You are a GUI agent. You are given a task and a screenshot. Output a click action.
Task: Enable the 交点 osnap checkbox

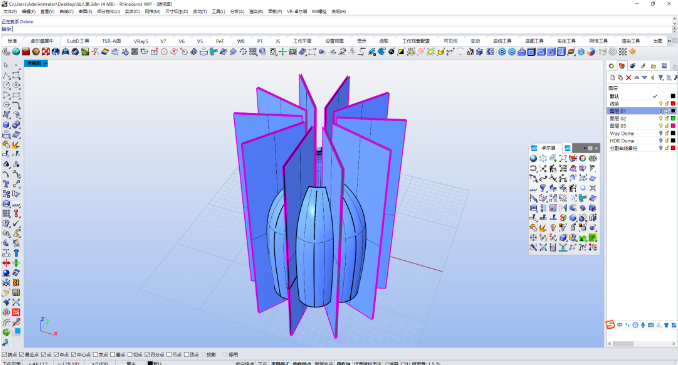[95, 355]
